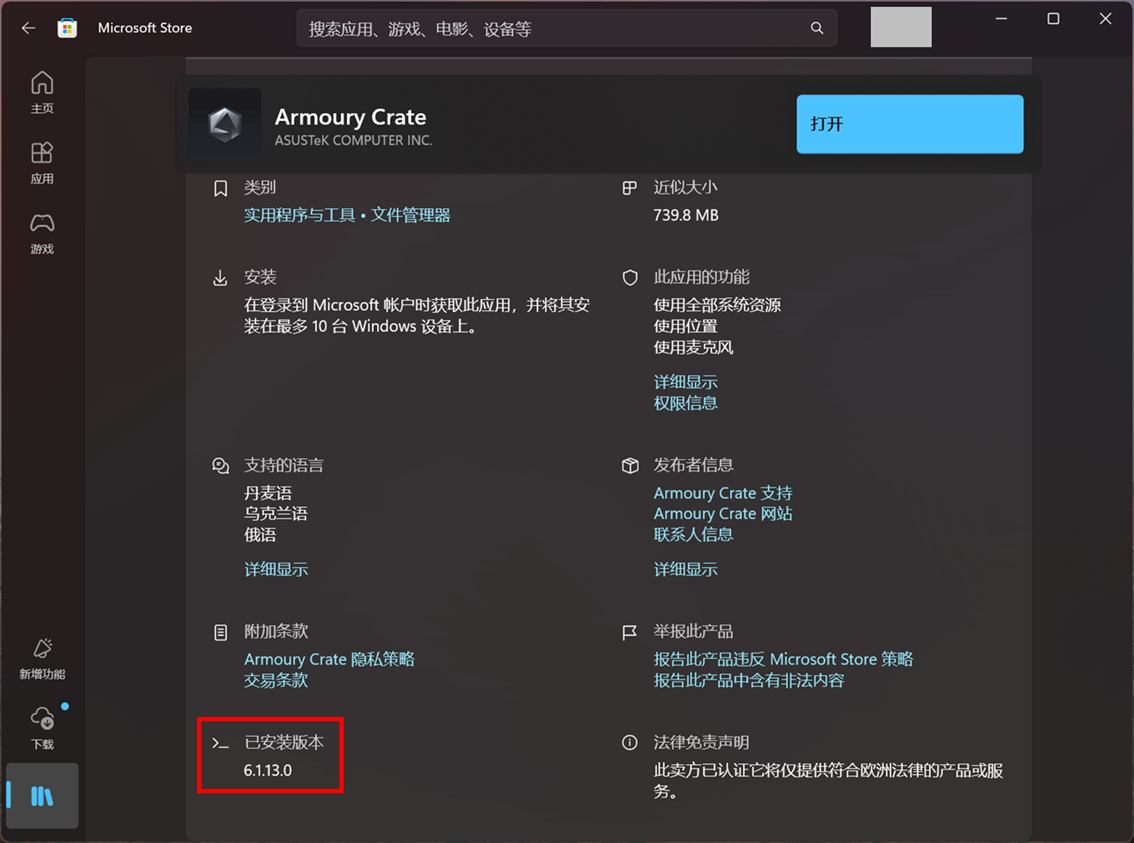Click the Microsoft Store logo icon

click(67, 28)
